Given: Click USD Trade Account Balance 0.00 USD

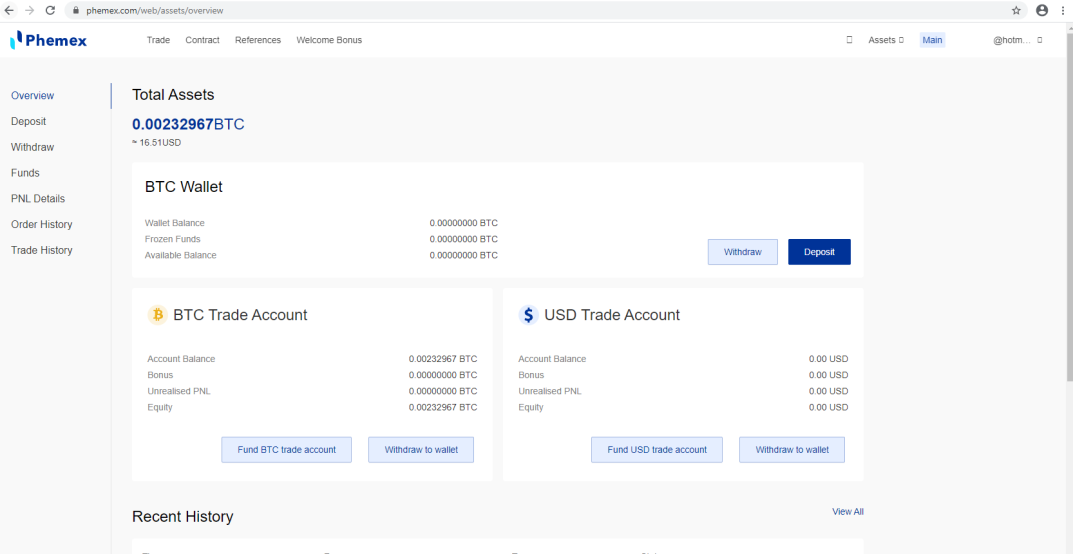Looking at the screenshot, I should coord(828,359).
